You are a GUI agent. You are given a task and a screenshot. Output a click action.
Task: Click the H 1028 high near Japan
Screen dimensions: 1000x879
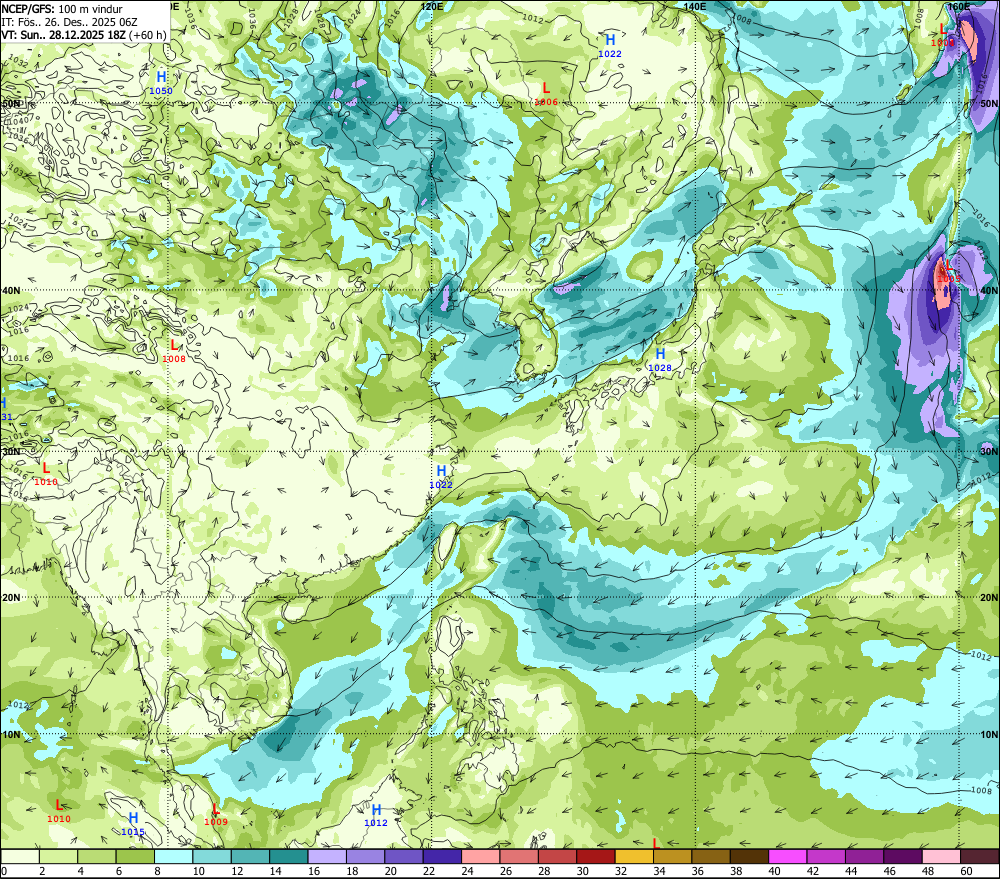[660, 360]
